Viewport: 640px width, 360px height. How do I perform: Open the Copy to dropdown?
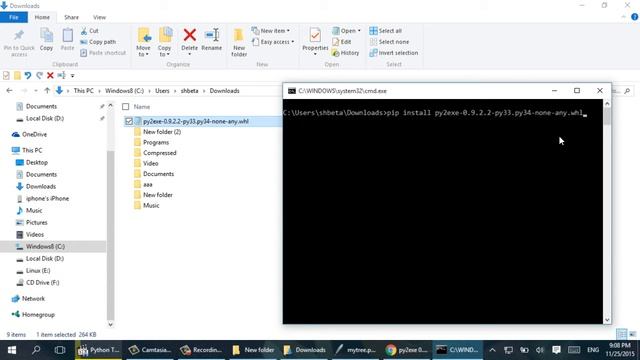point(164,43)
